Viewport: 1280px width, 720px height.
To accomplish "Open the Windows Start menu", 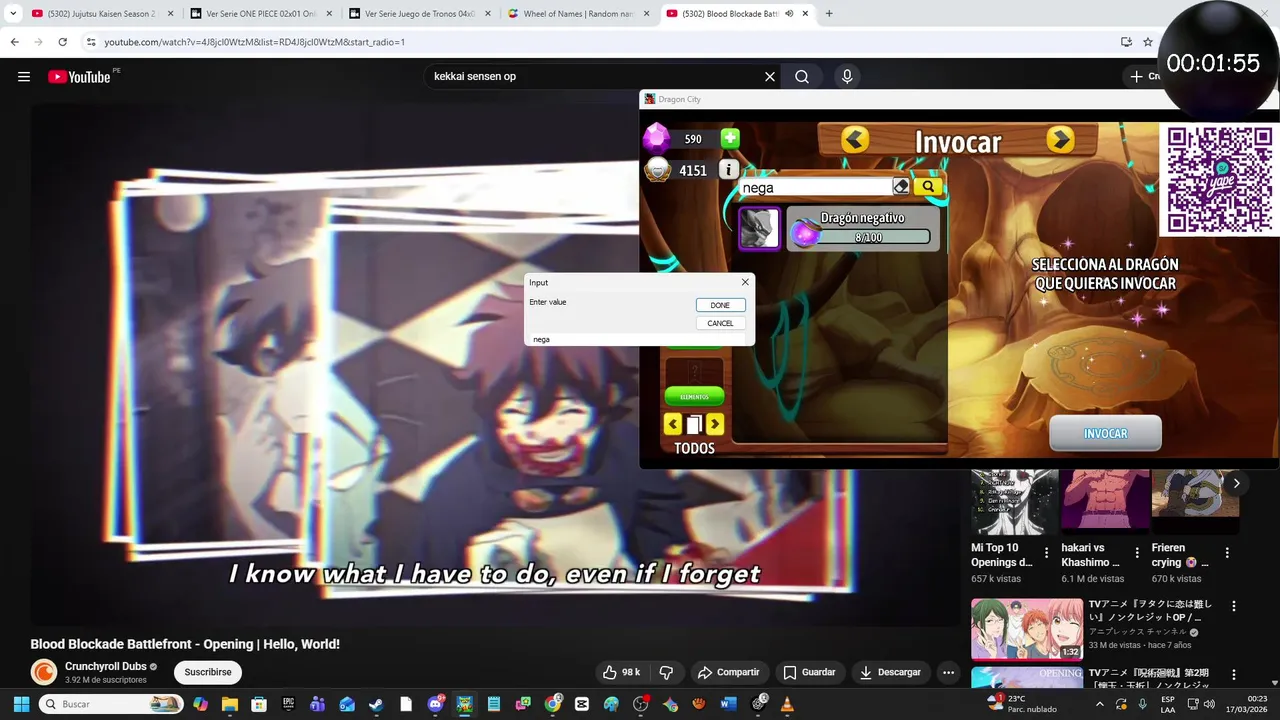I will point(20,704).
